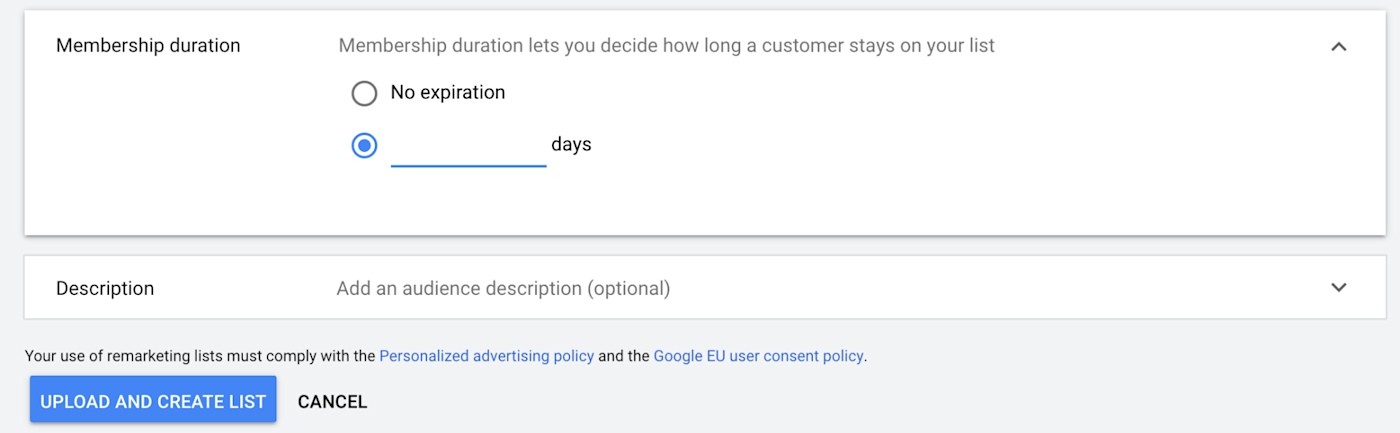Viewport: 1400px width, 433px height.
Task: Click the 'No expiration' option label text
Action: pyautogui.click(x=447, y=93)
